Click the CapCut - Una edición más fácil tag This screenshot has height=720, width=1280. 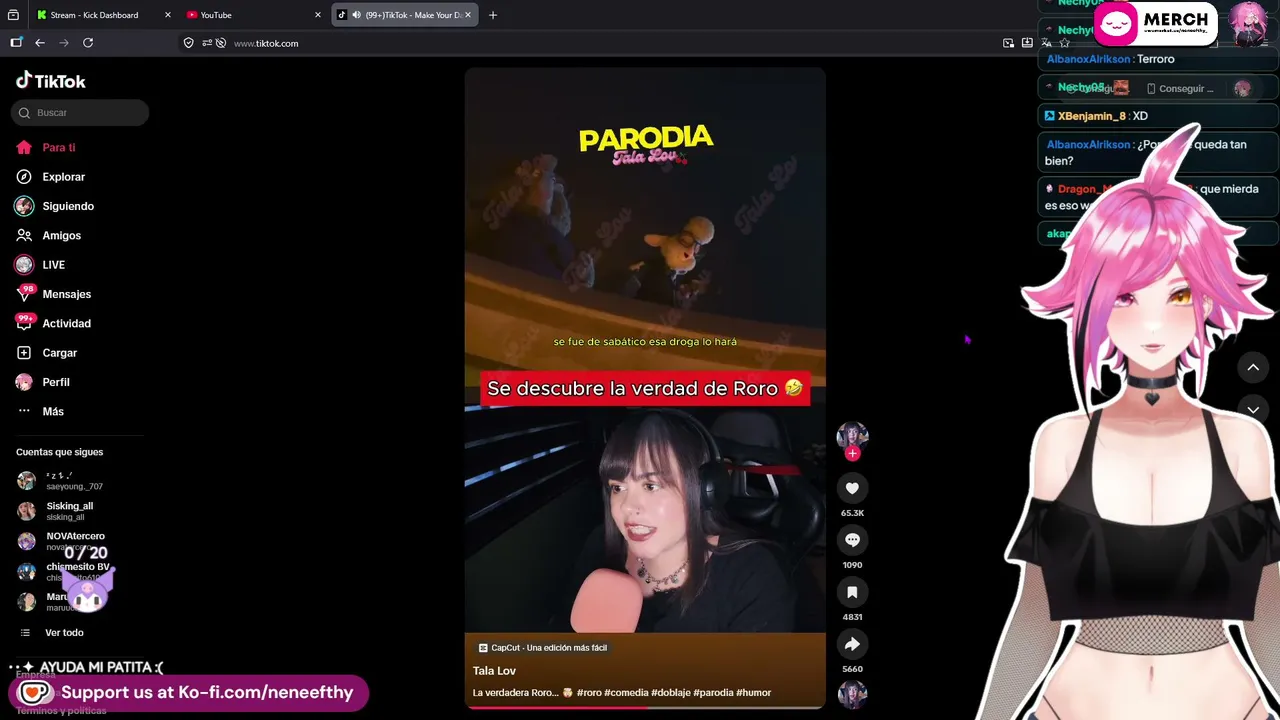click(x=543, y=648)
